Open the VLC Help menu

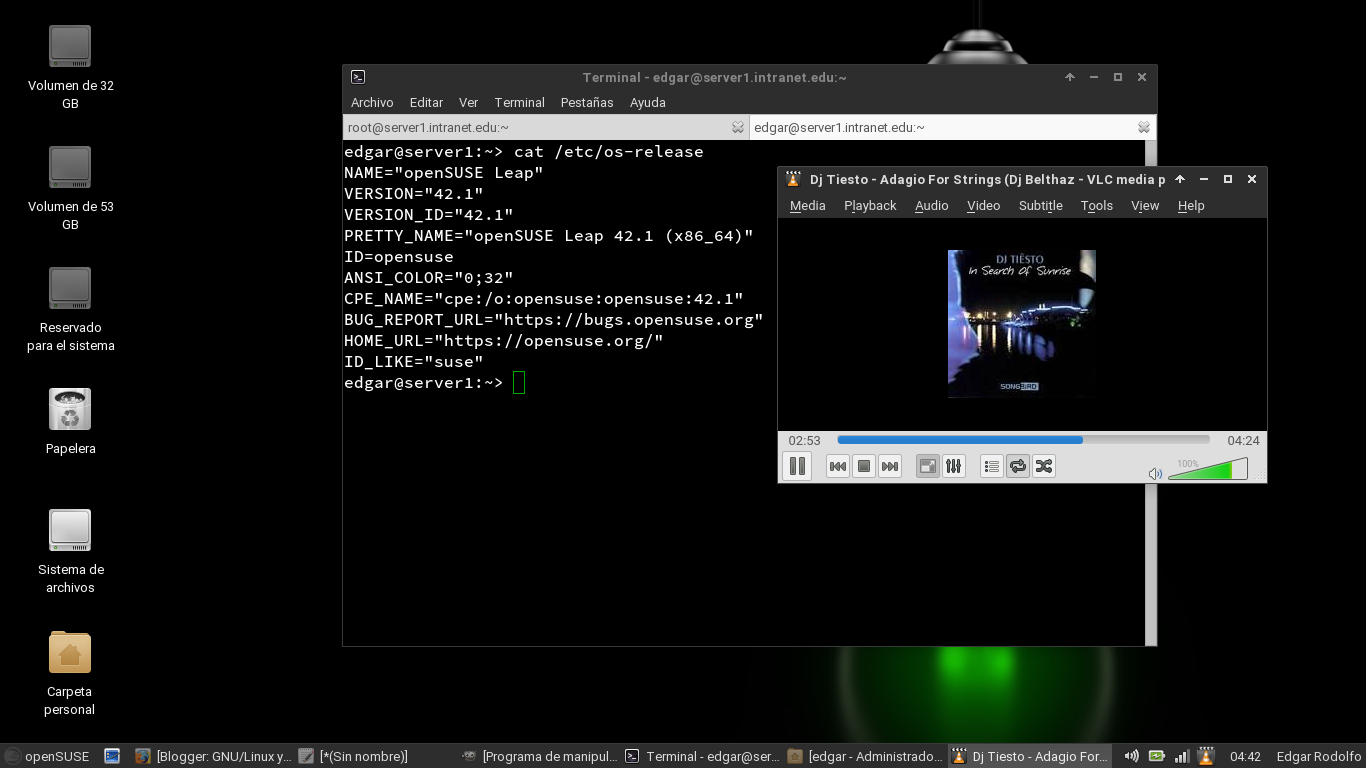tap(1191, 206)
